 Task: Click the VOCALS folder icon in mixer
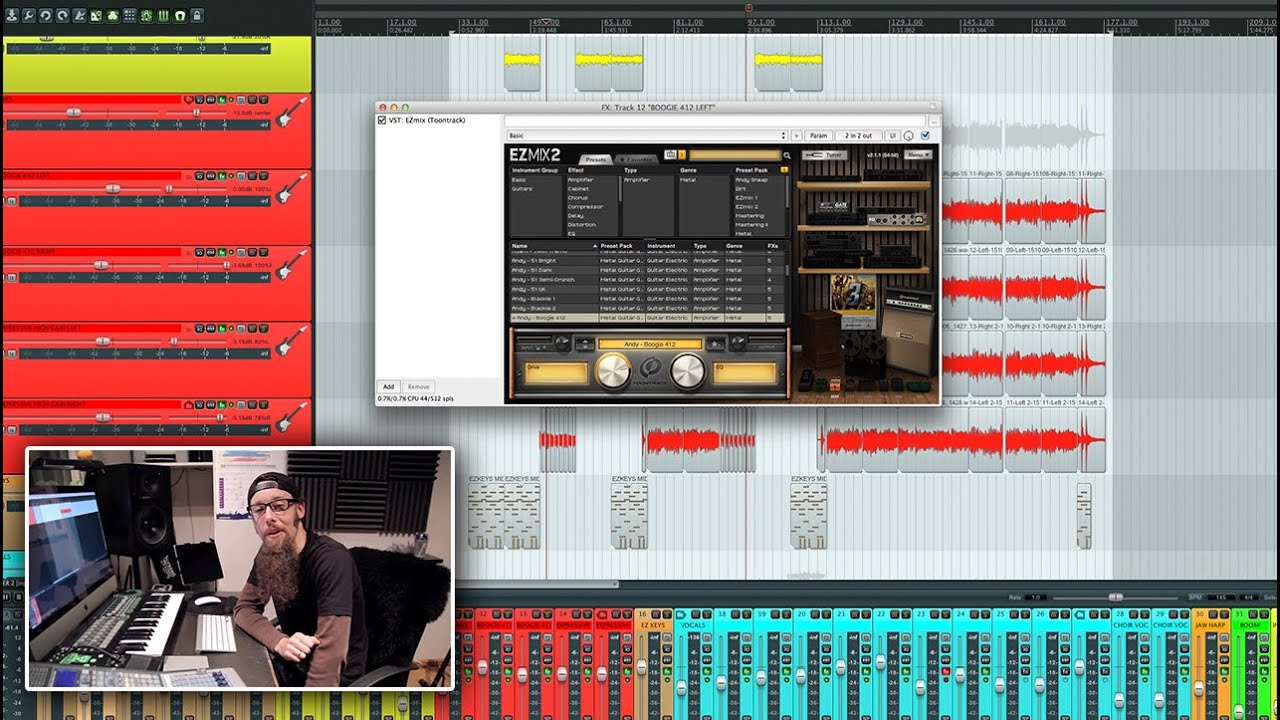[x=681, y=614]
